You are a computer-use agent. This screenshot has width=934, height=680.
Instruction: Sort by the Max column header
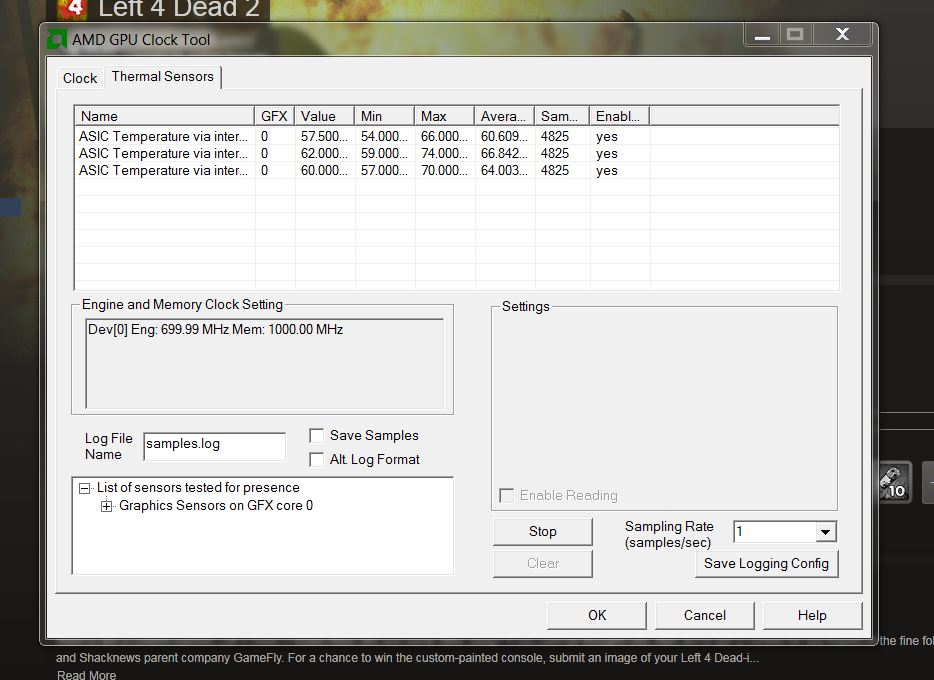tap(445, 116)
